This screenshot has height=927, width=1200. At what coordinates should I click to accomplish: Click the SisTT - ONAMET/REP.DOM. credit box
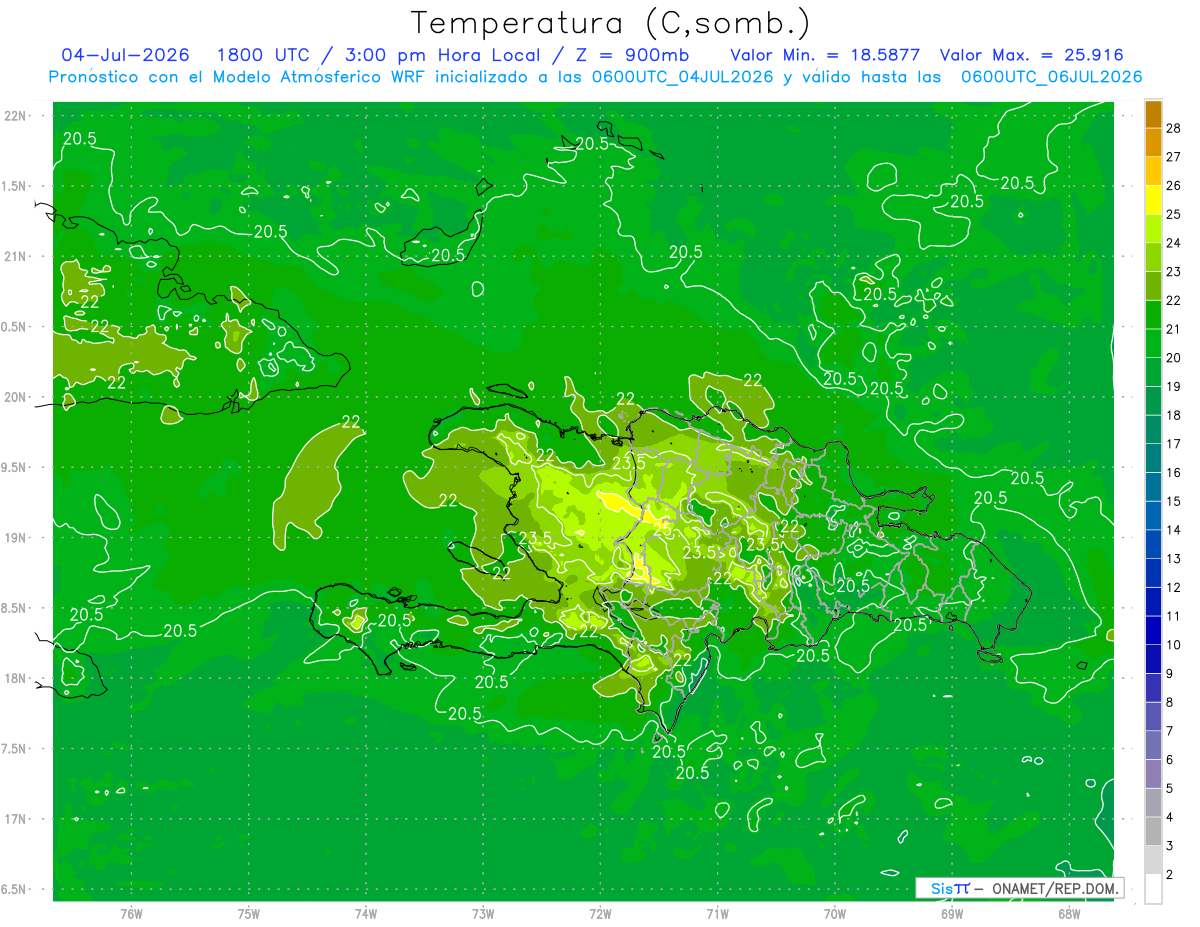1020,888
